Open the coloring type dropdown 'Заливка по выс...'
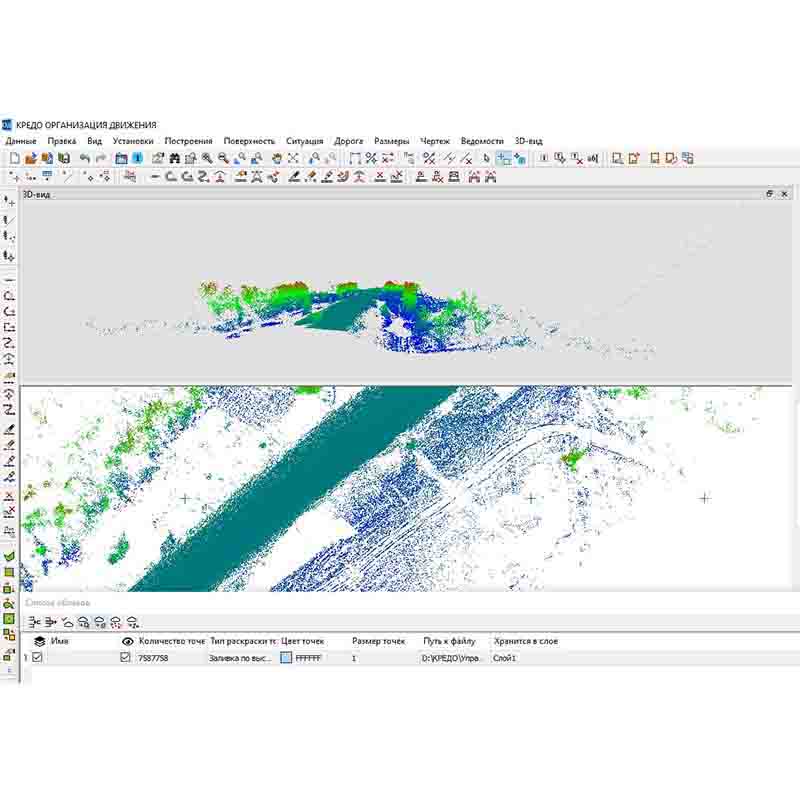This screenshot has width=800, height=800. pos(241,658)
